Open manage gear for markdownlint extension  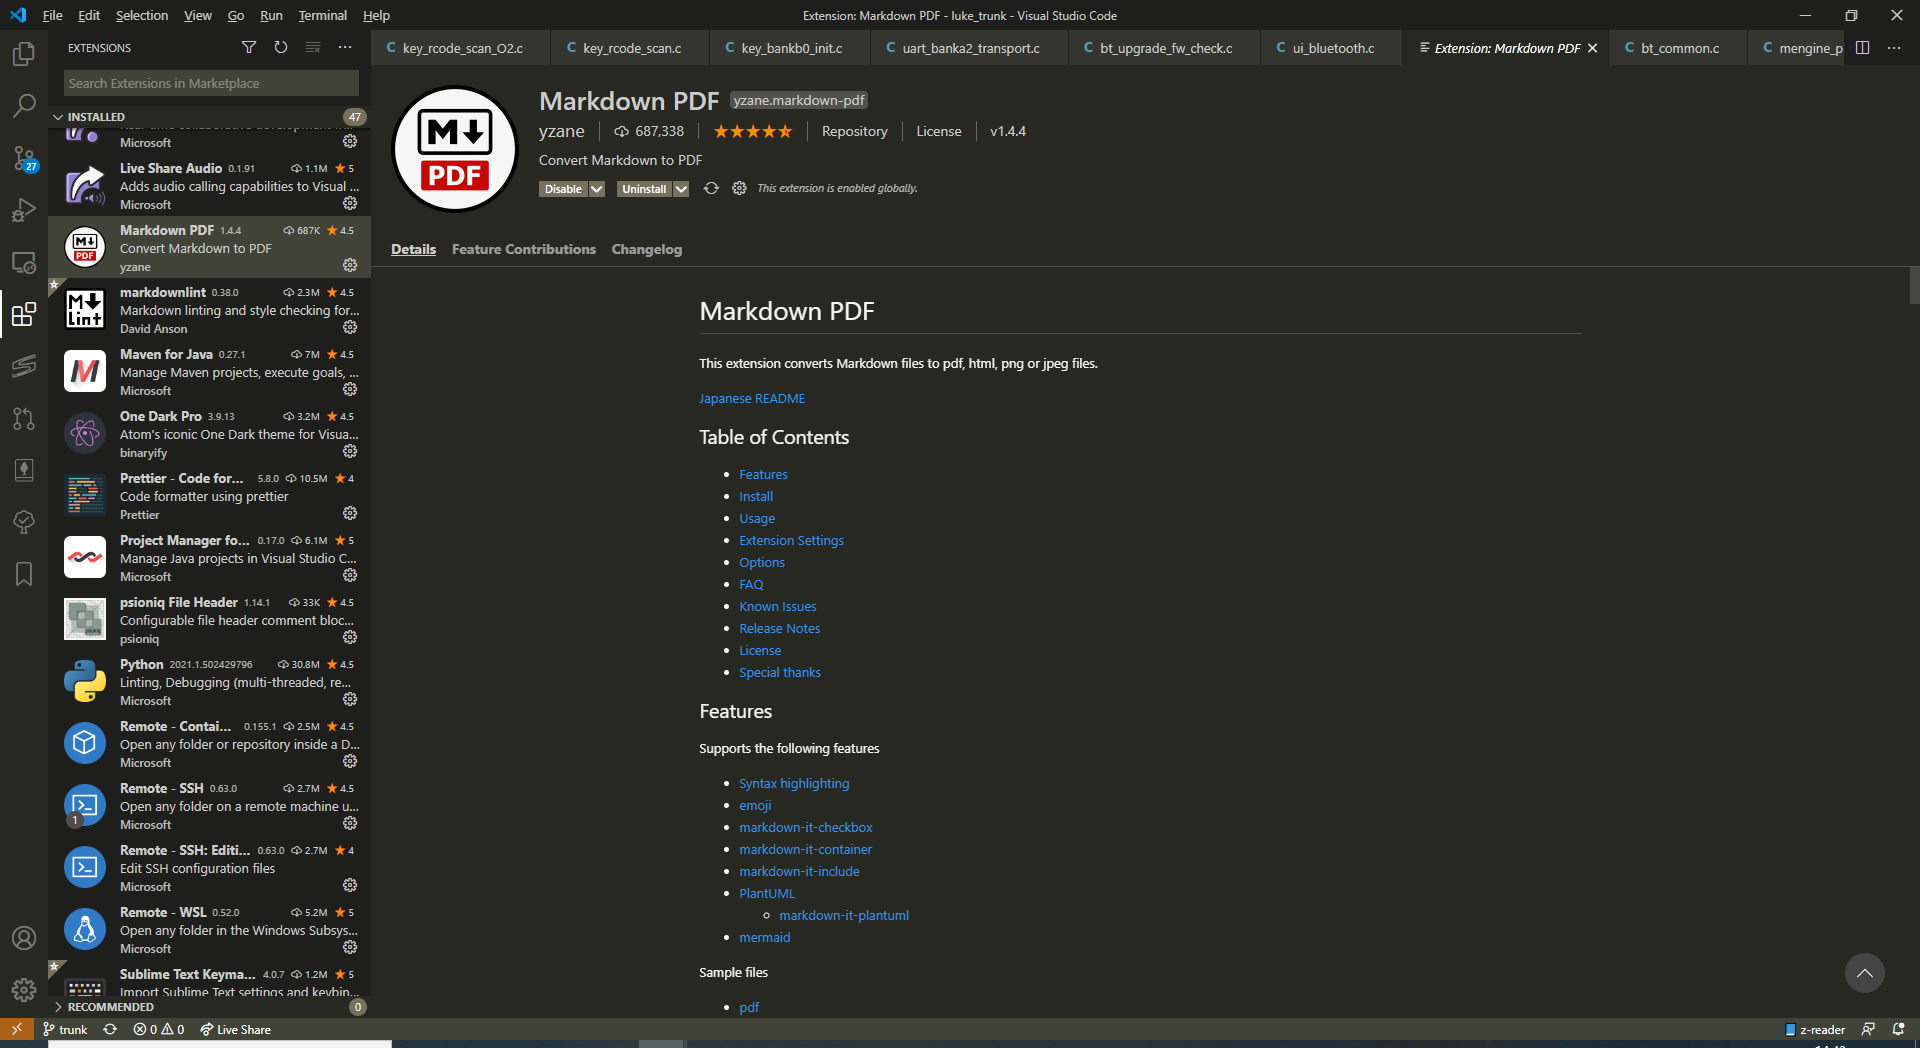(350, 327)
